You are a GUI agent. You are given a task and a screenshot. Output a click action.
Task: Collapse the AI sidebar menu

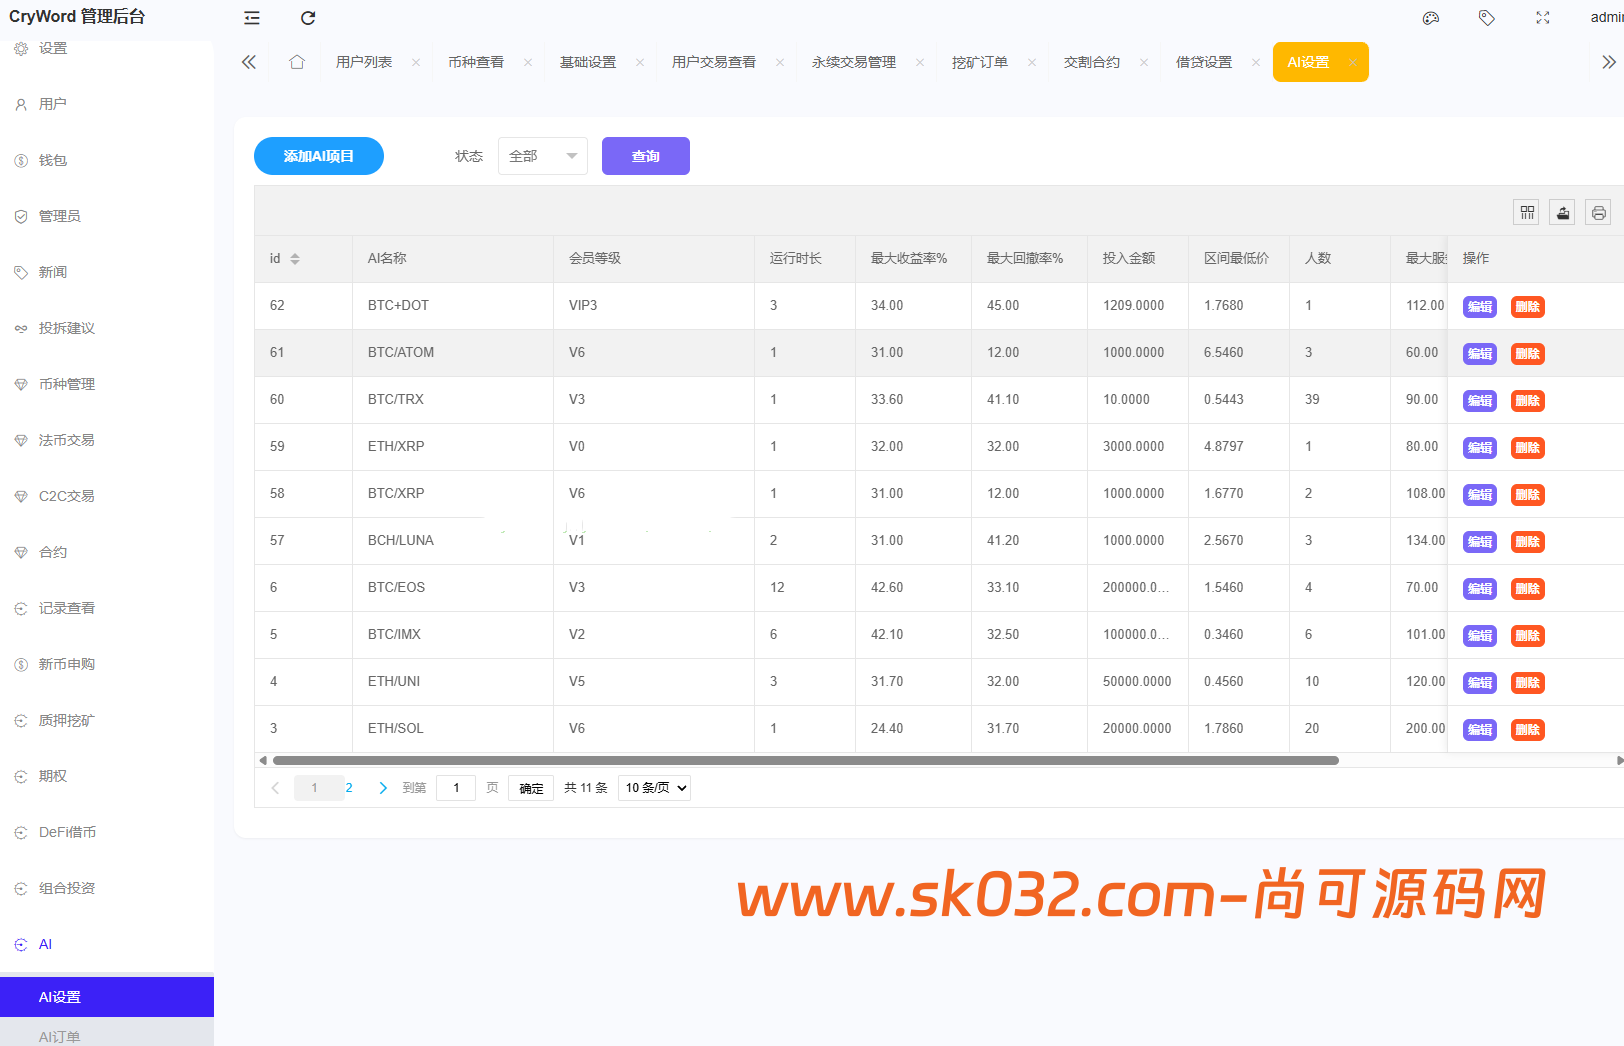(107, 944)
